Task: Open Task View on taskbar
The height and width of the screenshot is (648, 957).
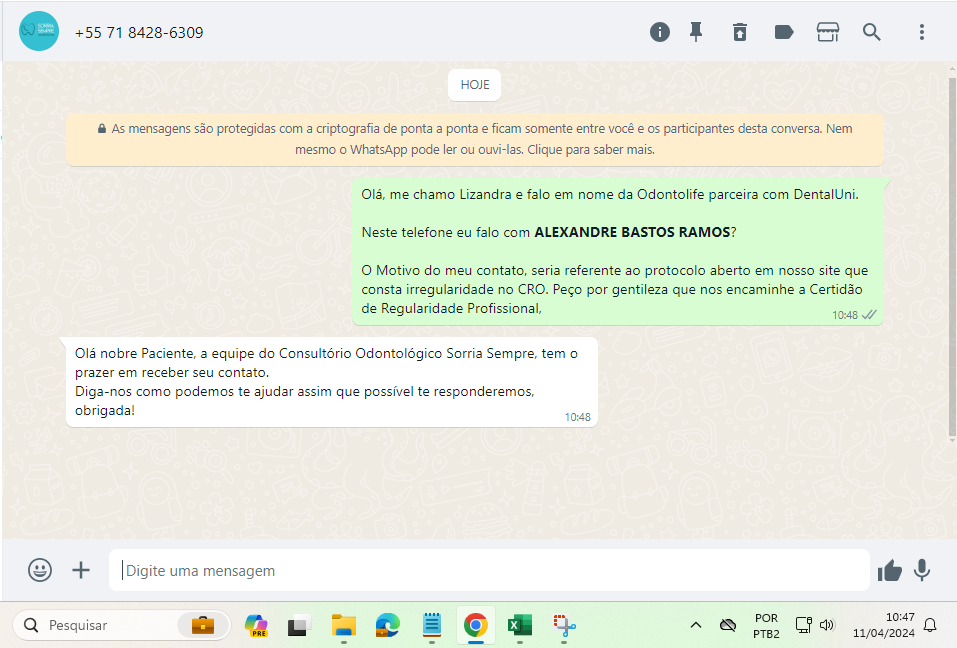Action: click(x=299, y=627)
